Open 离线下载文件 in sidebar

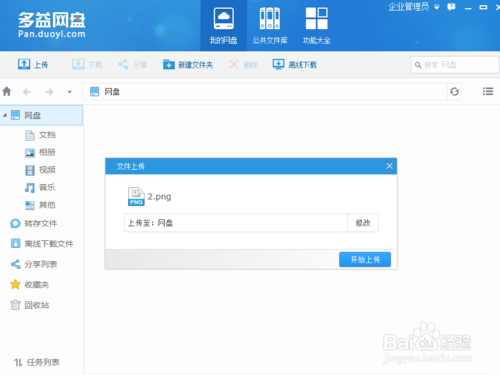[42, 244]
